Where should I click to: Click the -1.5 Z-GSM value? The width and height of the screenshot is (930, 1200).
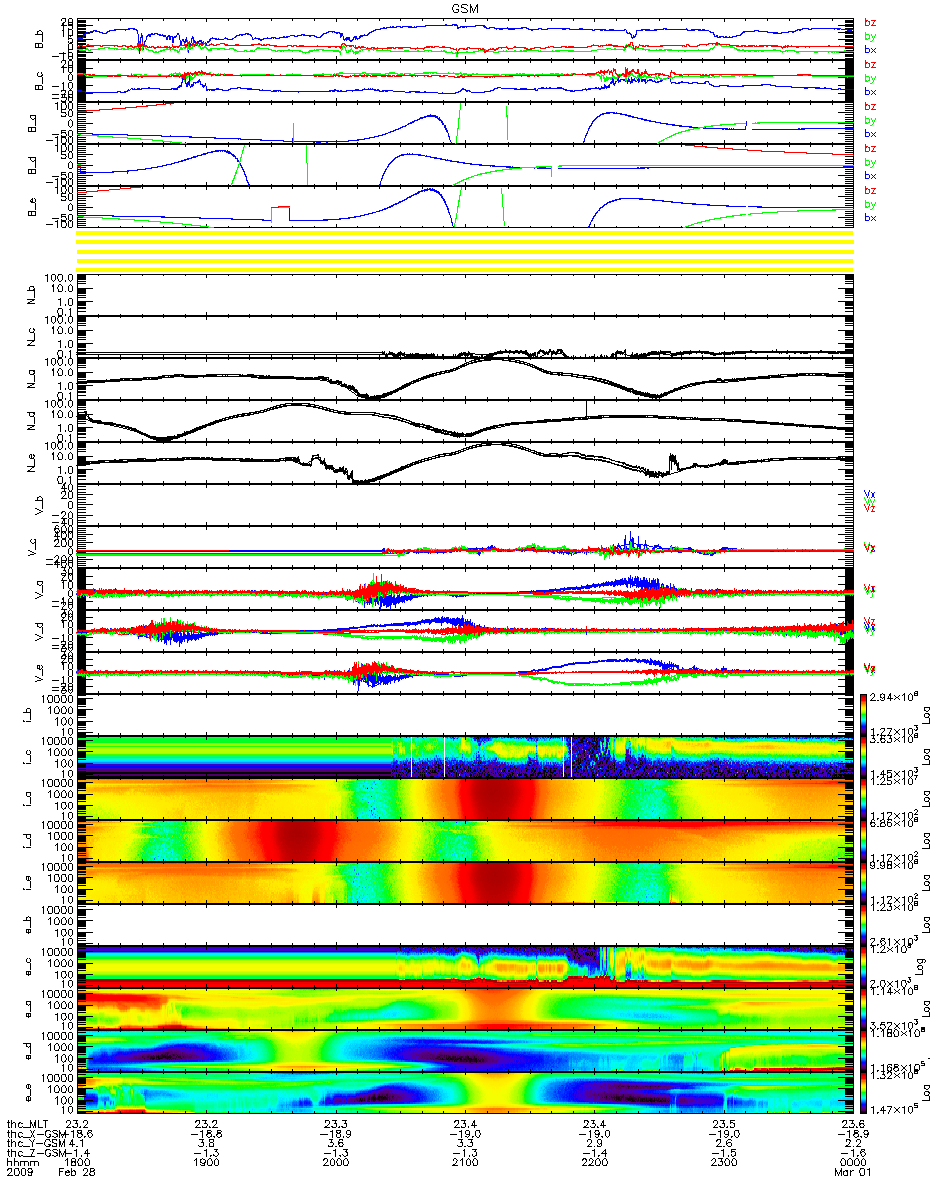click(722, 1154)
